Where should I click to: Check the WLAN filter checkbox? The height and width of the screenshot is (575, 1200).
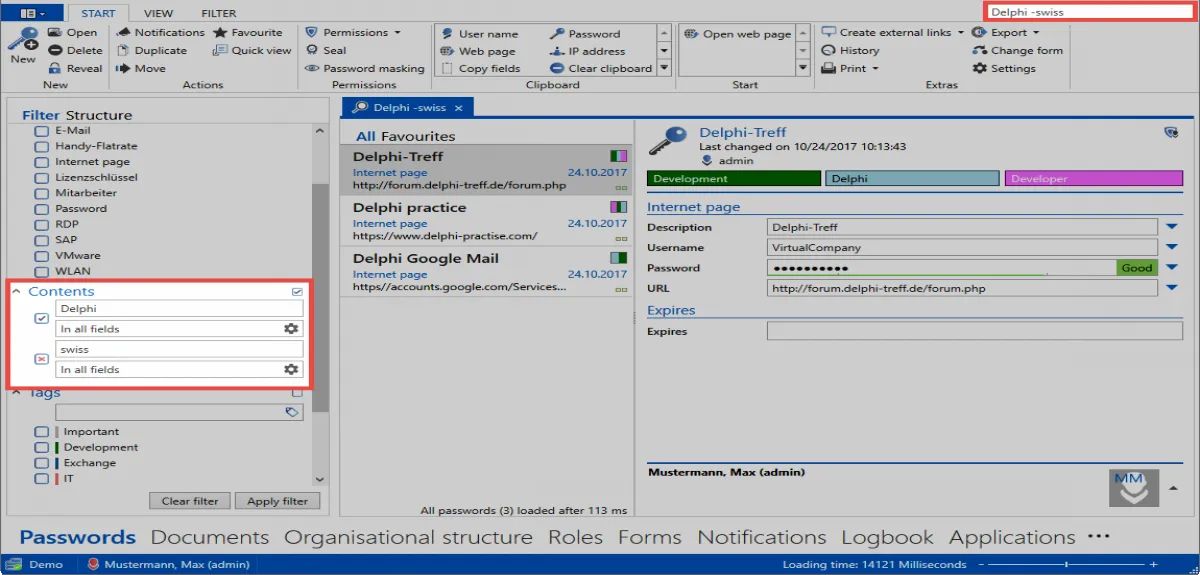[41, 272]
